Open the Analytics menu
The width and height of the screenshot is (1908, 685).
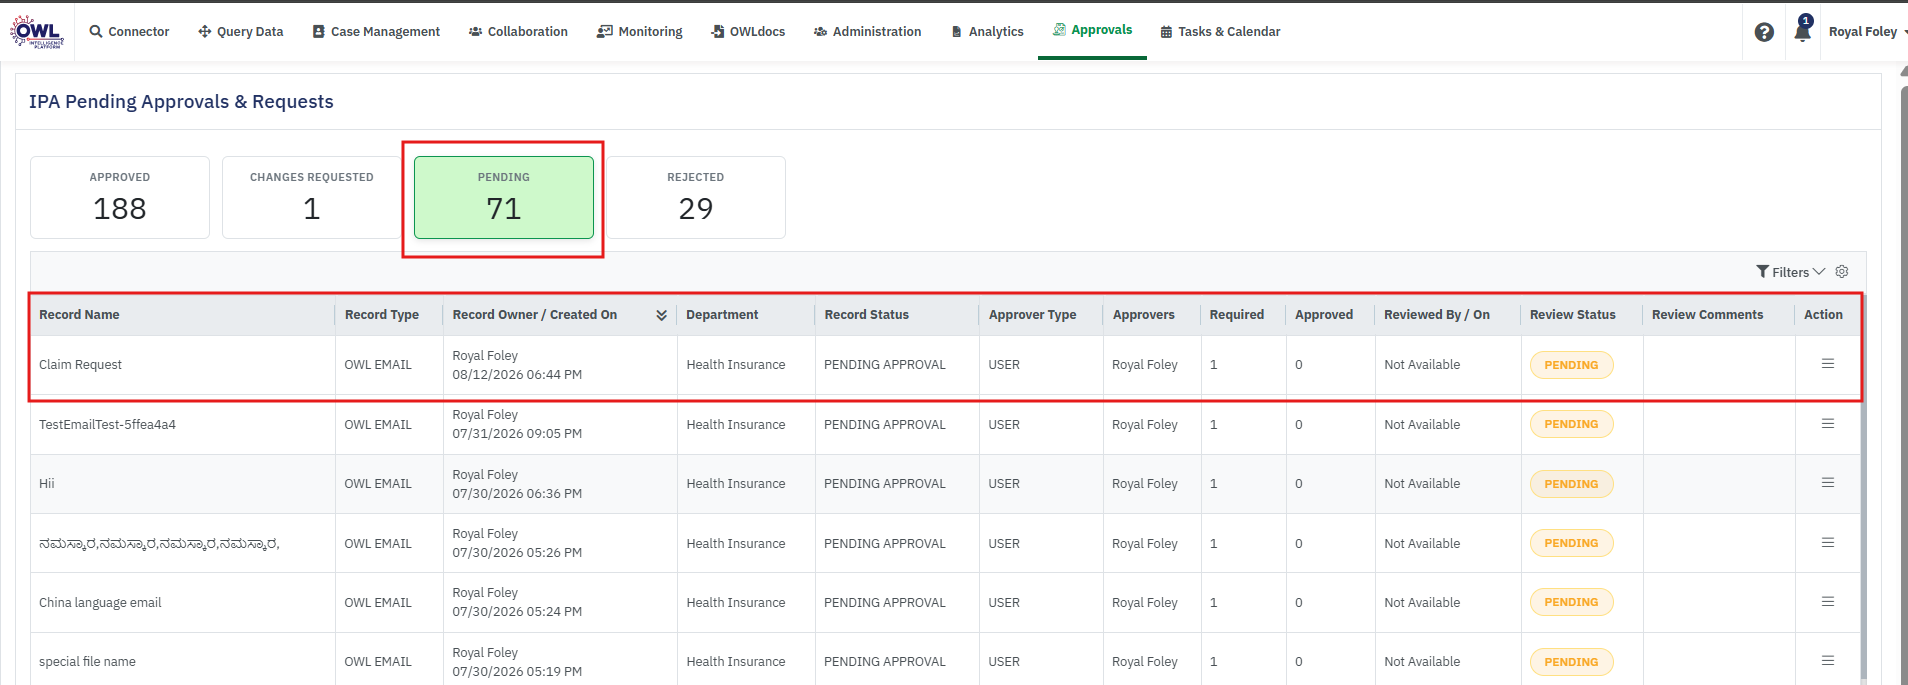pos(987,32)
